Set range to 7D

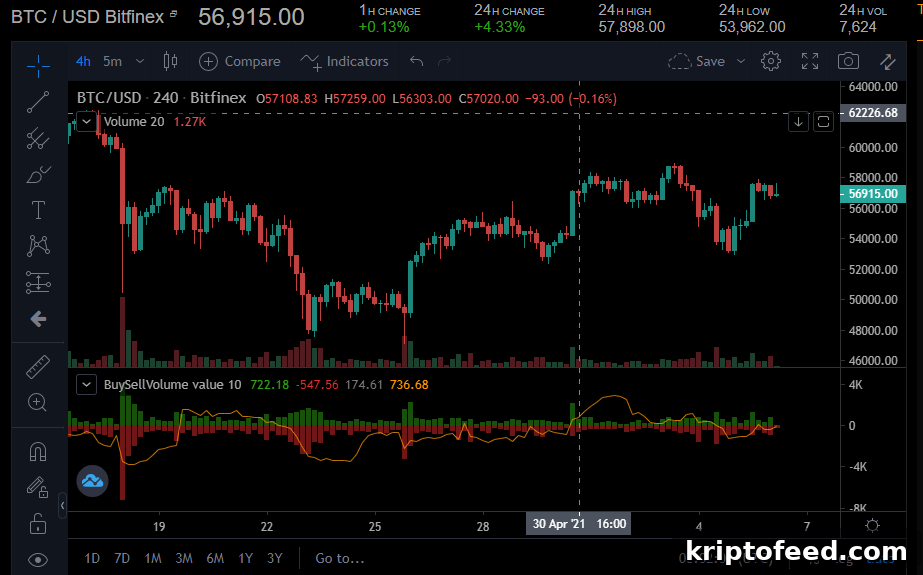pos(122,558)
